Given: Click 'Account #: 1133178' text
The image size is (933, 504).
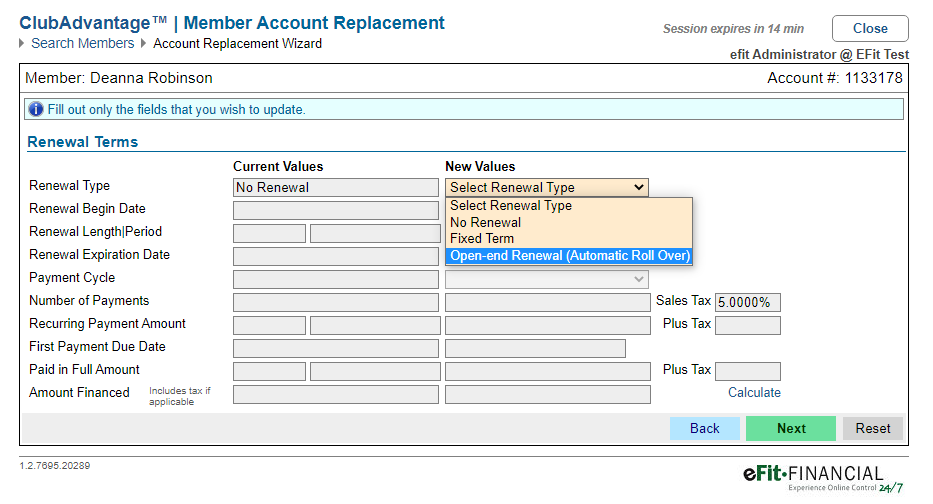Looking at the screenshot, I should (x=834, y=78).
